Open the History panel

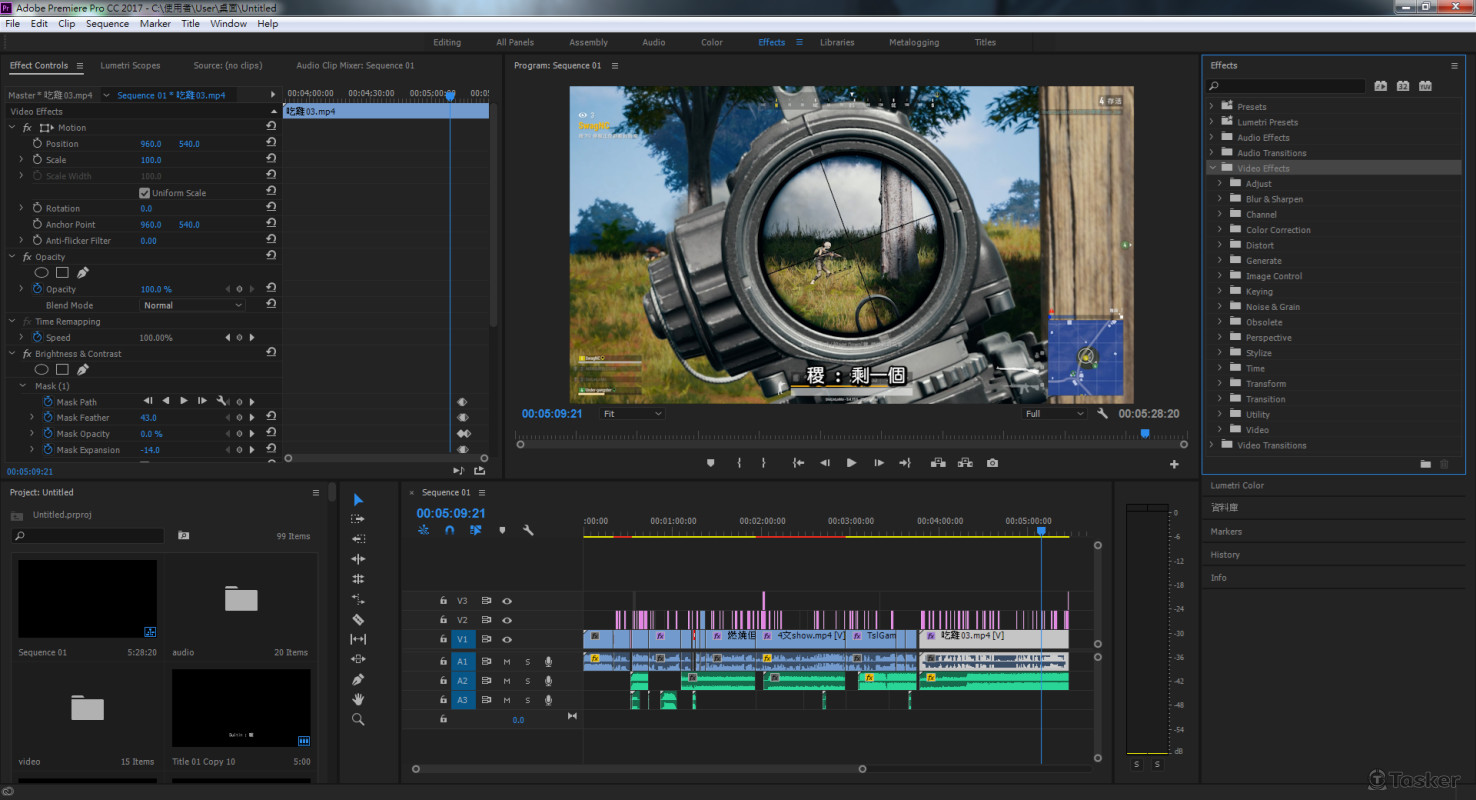coord(1225,554)
